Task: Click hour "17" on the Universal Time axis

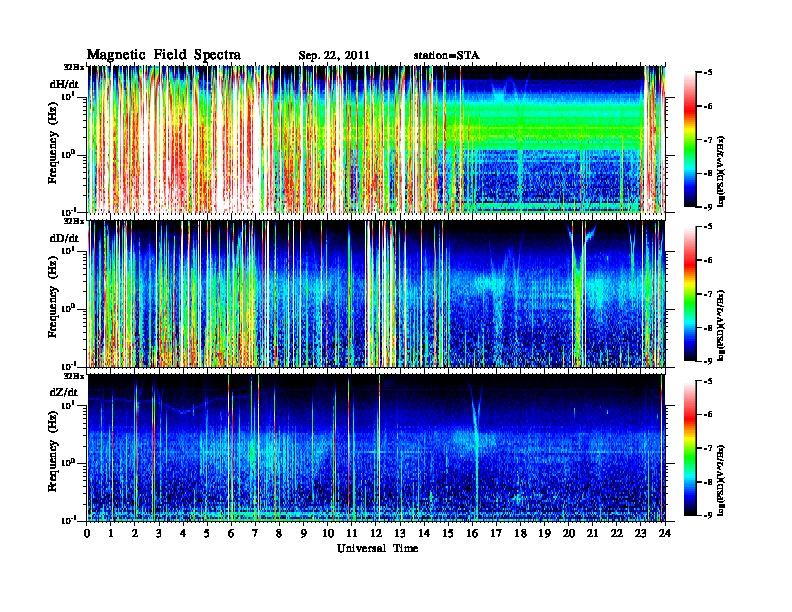Action: pos(497,533)
